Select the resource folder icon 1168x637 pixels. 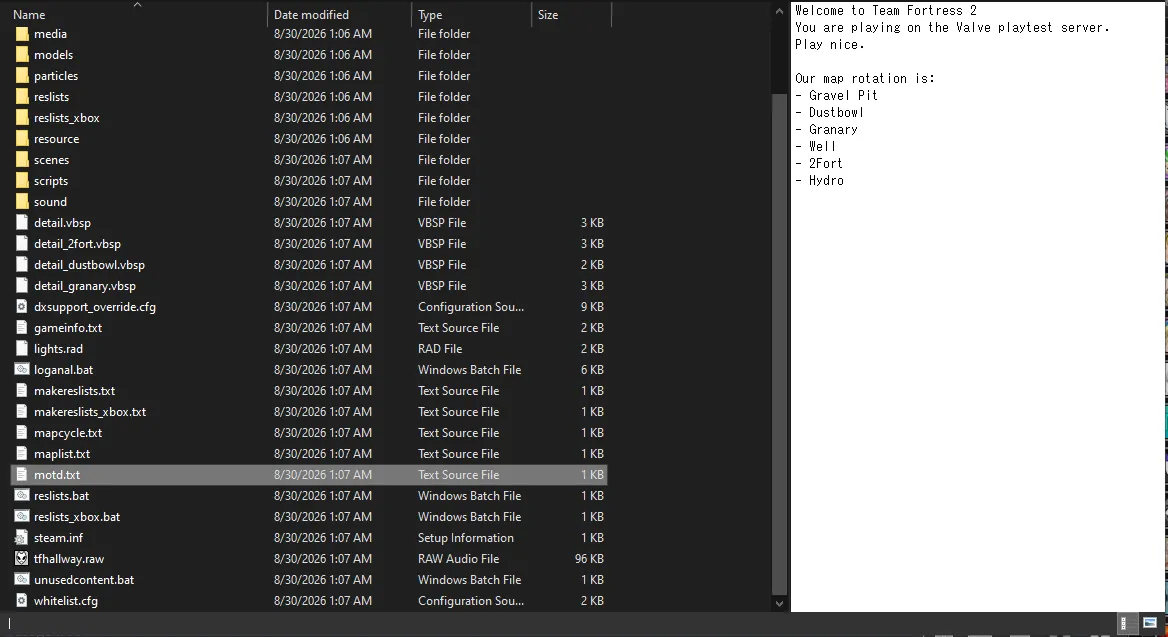[x=22, y=139]
